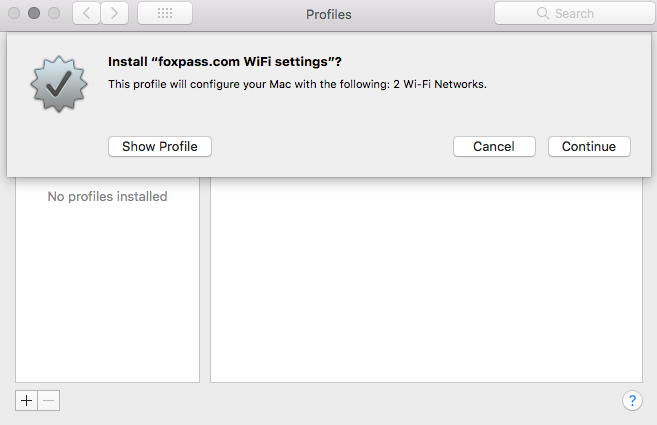Click the Profiles window title

pyautogui.click(x=328, y=14)
